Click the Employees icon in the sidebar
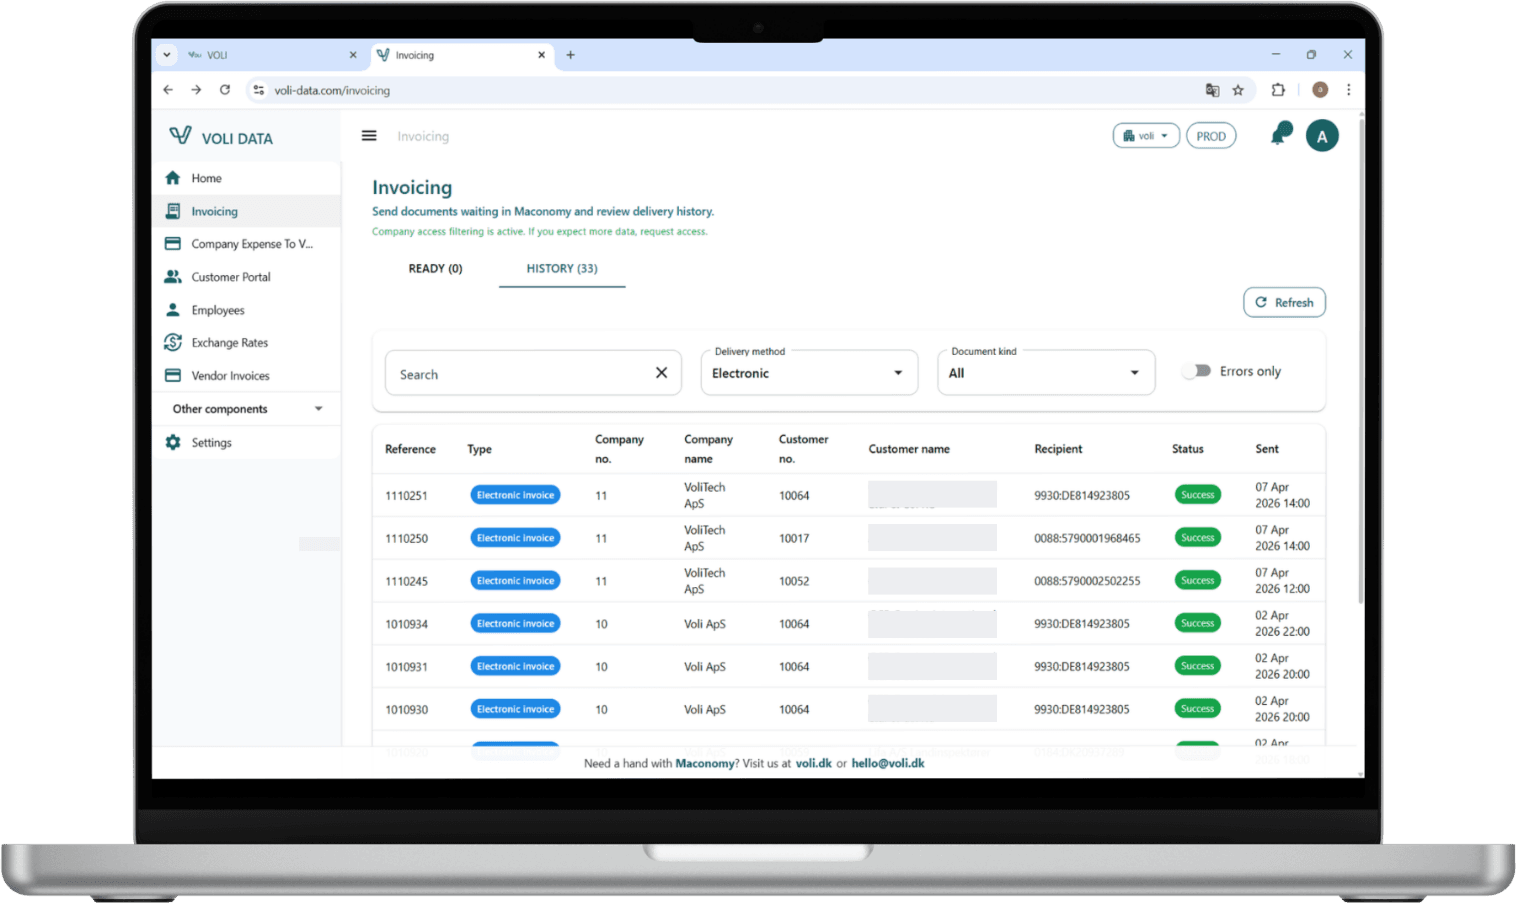Viewport: 1517px width, 903px height. [173, 310]
